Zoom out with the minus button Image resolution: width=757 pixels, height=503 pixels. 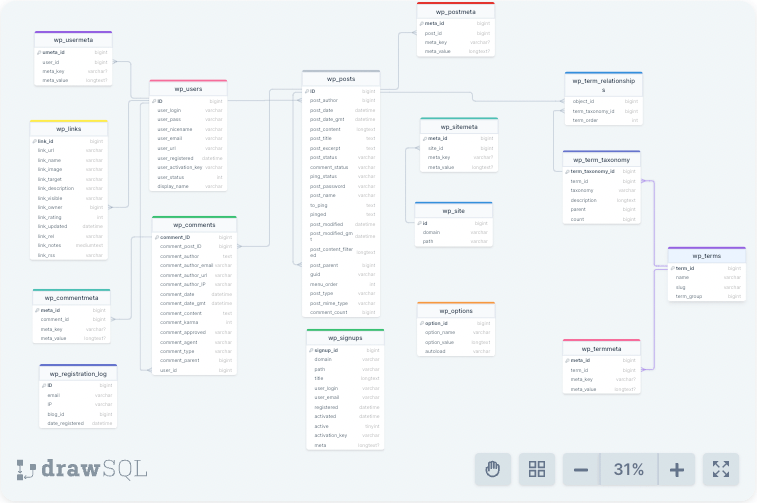pos(581,469)
